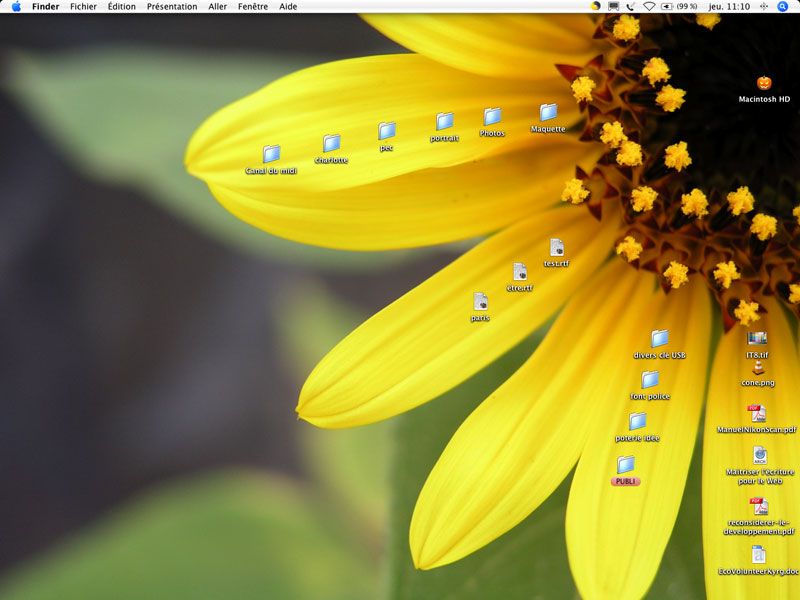Open the Présentation menu
The height and width of the screenshot is (600, 800).
tap(172, 7)
